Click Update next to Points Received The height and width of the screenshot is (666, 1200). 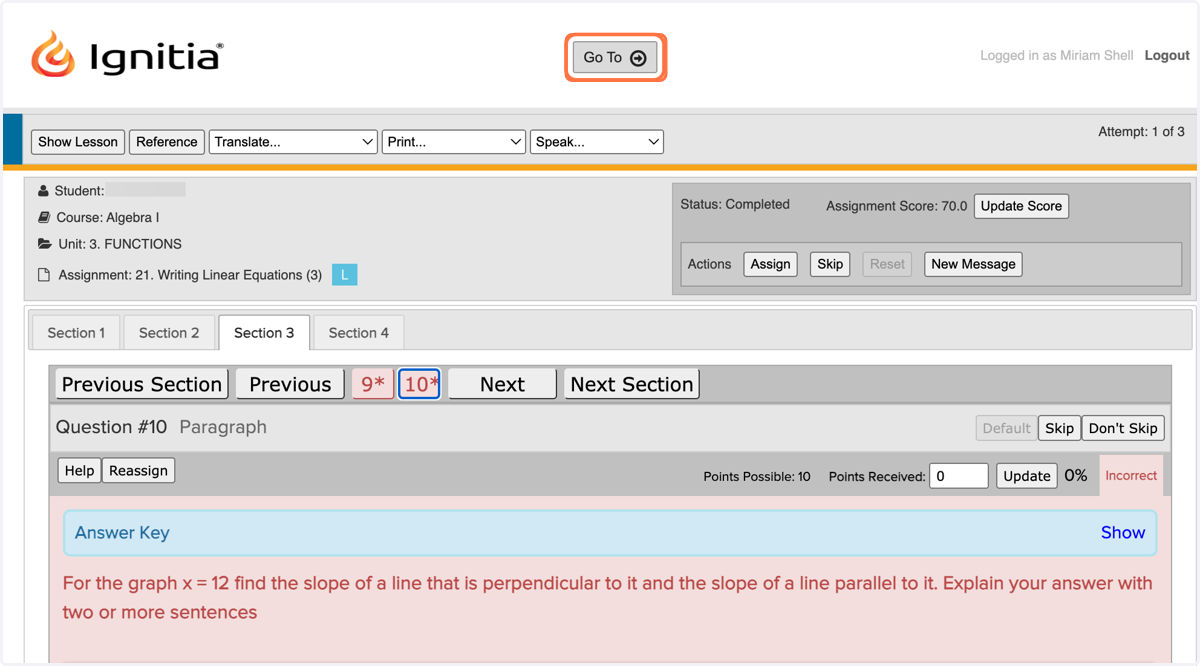pos(1027,476)
